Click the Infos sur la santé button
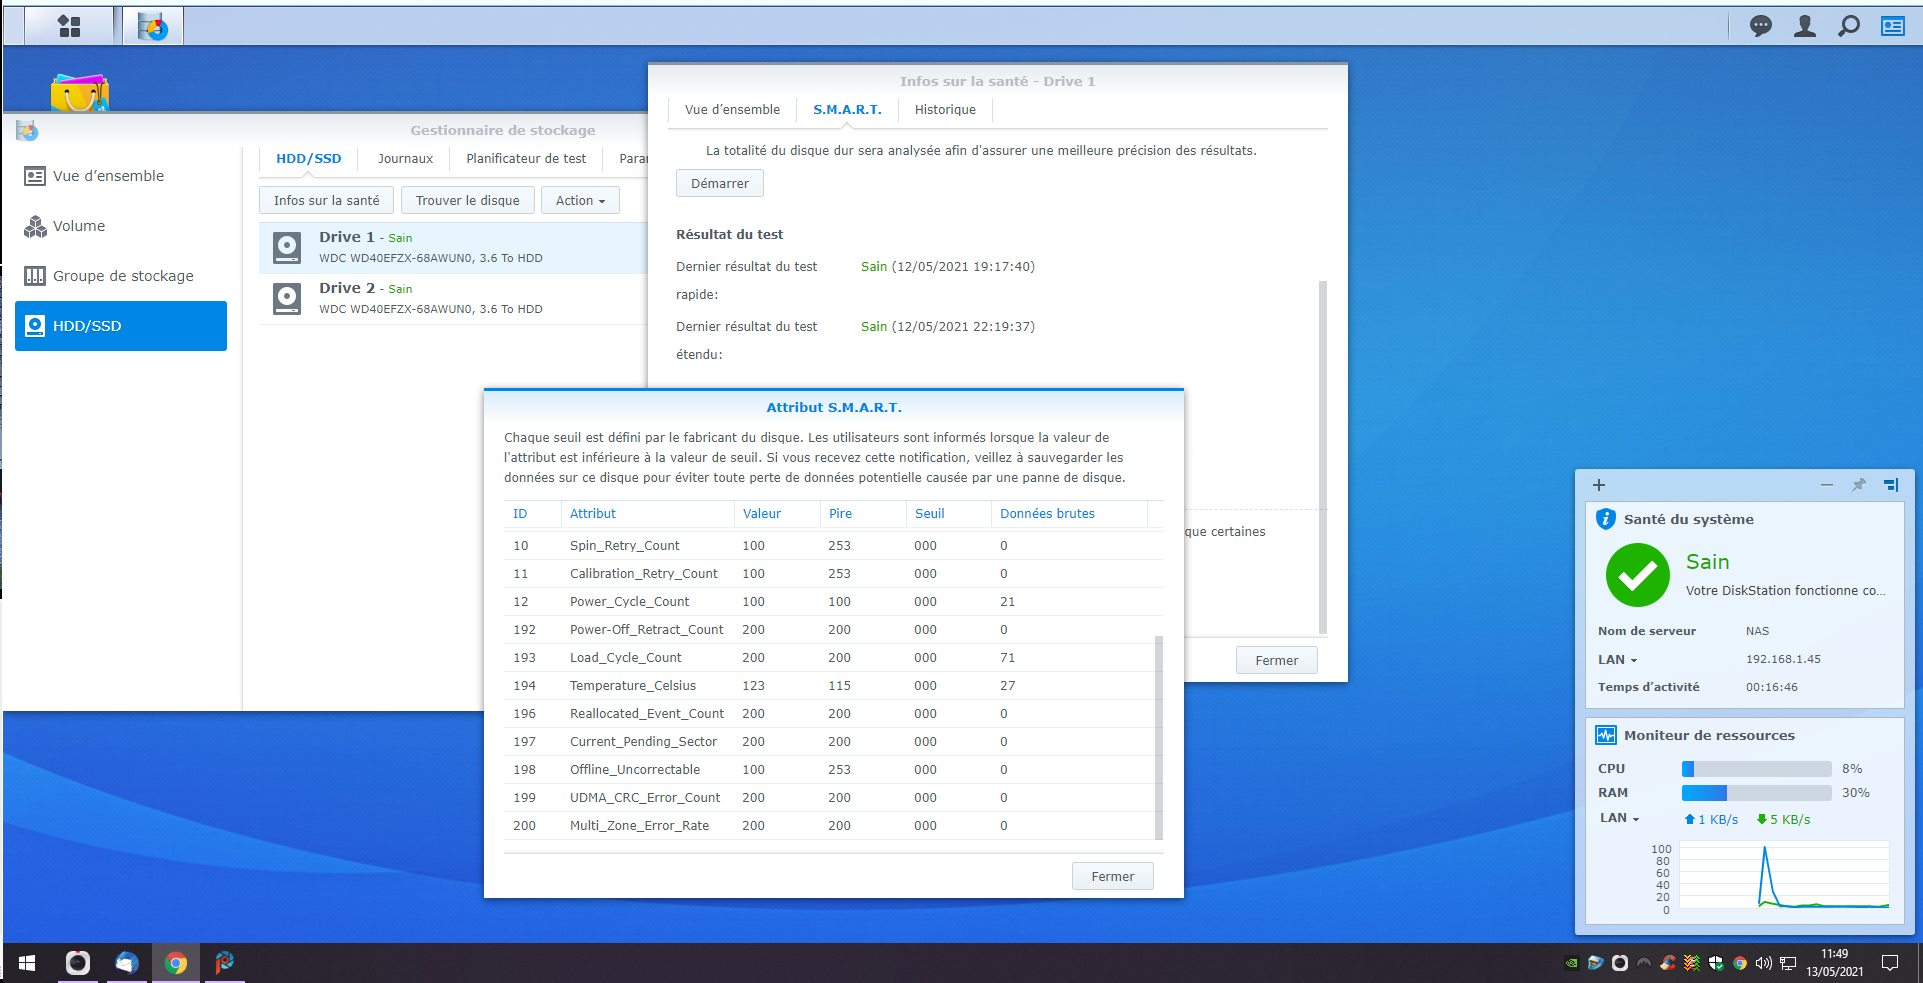 (x=326, y=200)
